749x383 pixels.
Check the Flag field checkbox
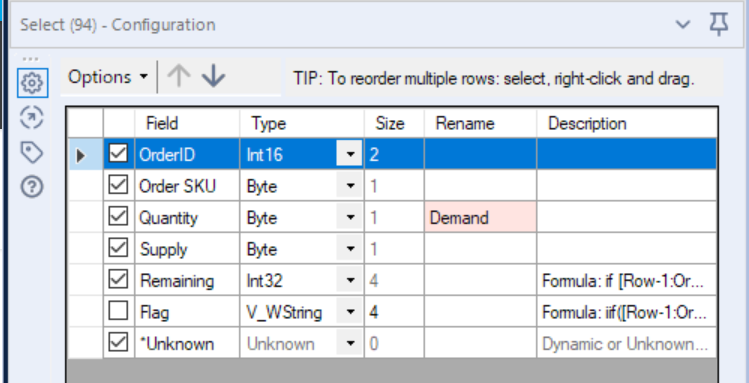(x=118, y=311)
